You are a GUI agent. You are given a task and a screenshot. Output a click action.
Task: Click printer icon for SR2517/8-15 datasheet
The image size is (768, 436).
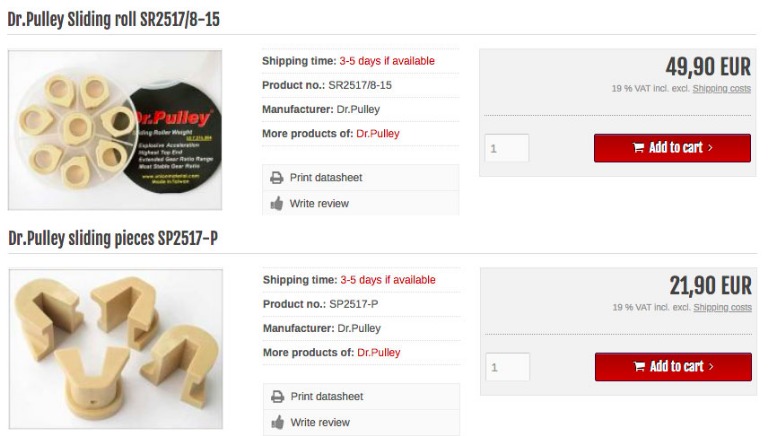[277, 178]
